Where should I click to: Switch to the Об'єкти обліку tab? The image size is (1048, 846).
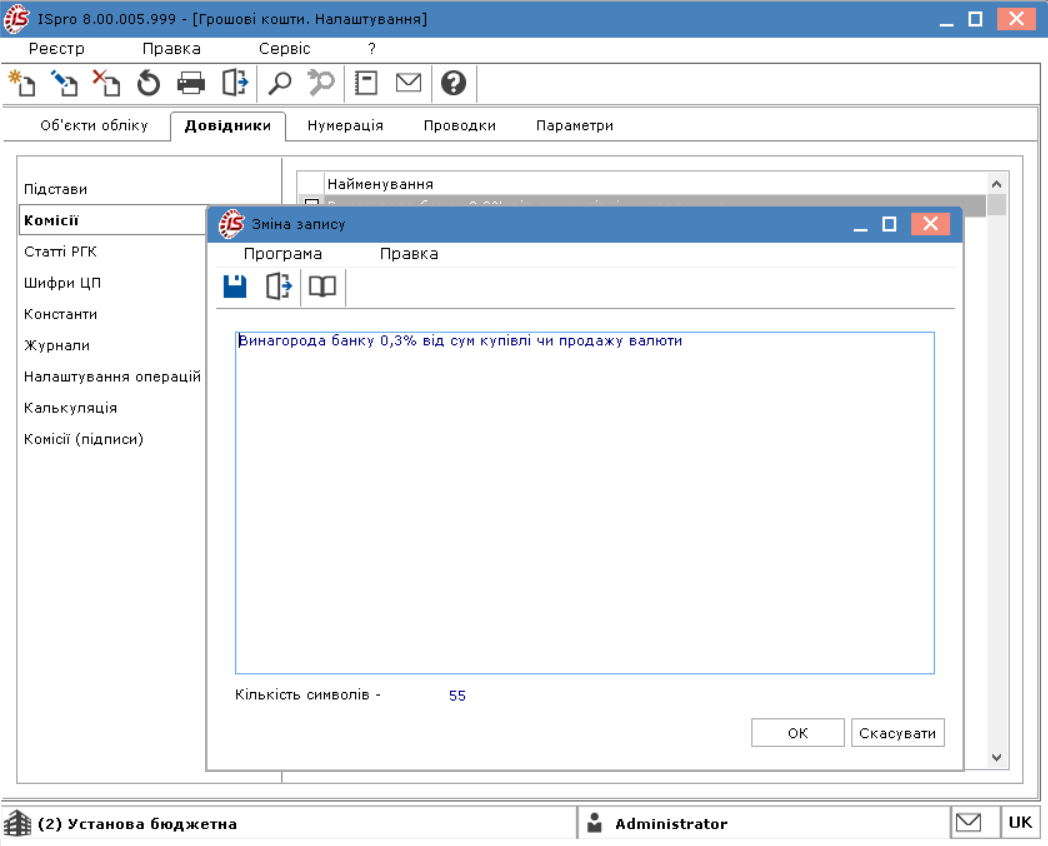pos(94,126)
